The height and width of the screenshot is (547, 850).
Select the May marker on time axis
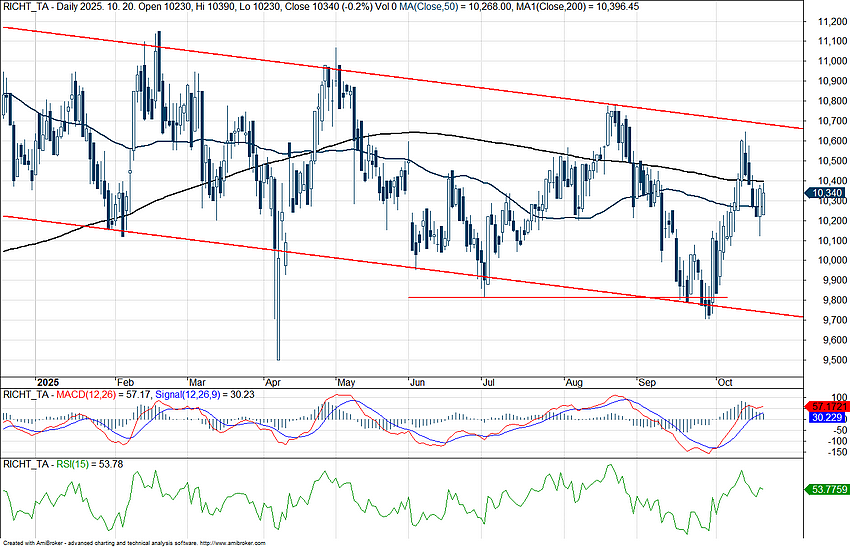[346, 382]
